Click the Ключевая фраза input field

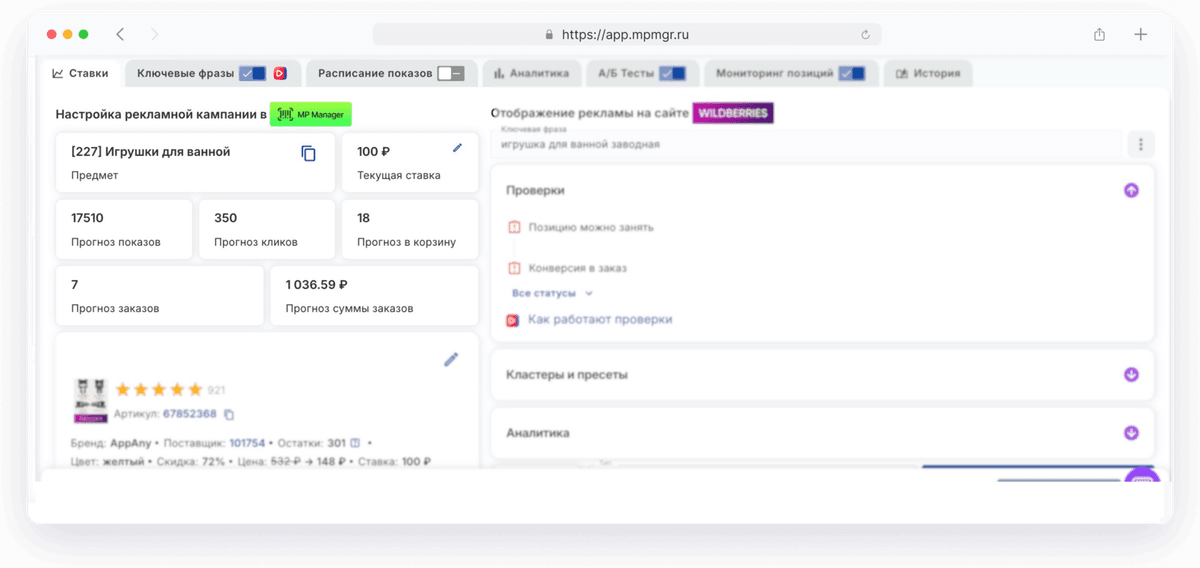(x=810, y=144)
